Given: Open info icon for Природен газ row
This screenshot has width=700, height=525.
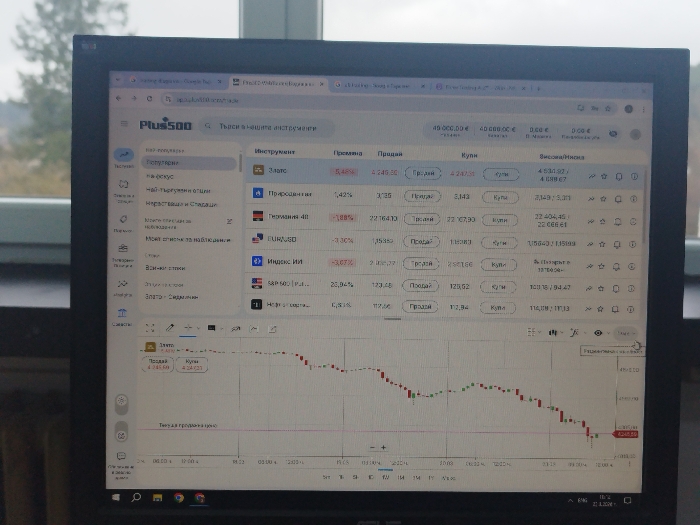Looking at the screenshot, I should 633,199.
